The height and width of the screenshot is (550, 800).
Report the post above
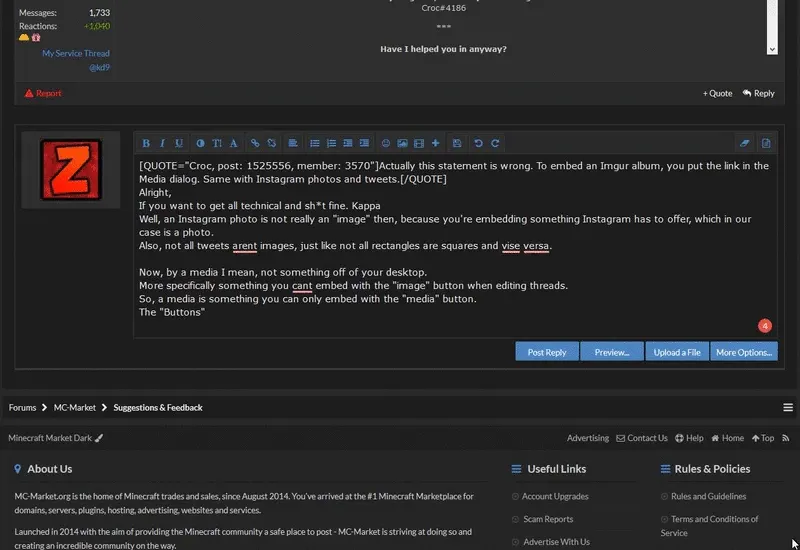pyautogui.click(x=43, y=93)
